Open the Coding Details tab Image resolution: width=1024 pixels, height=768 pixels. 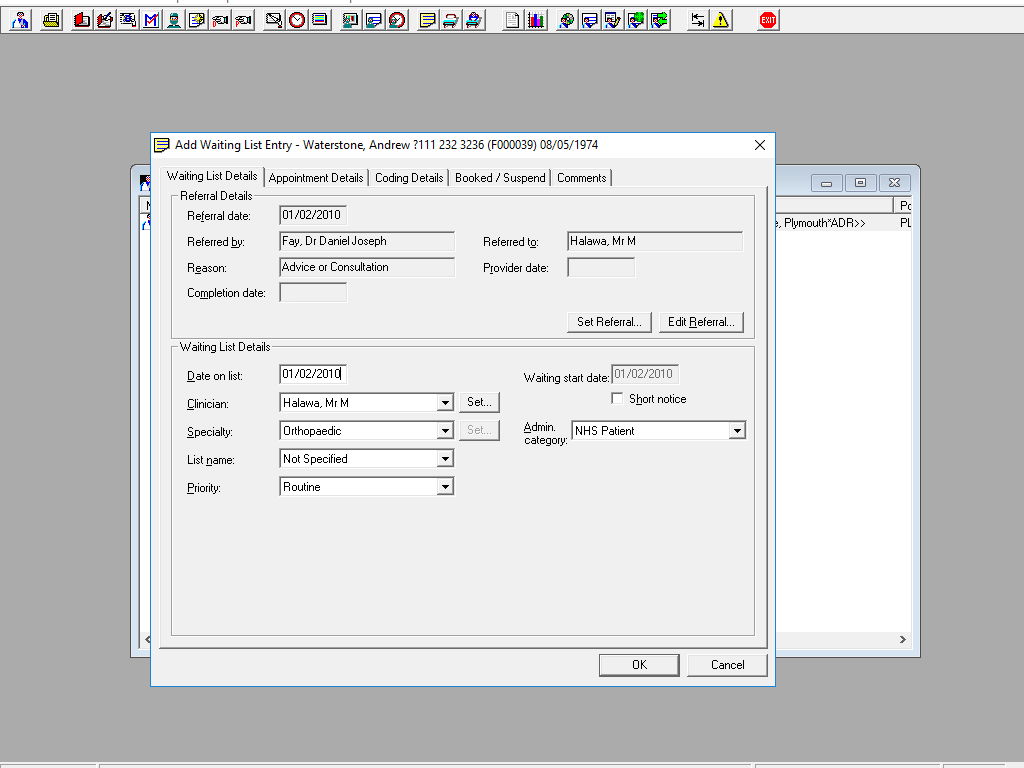click(409, 178)
